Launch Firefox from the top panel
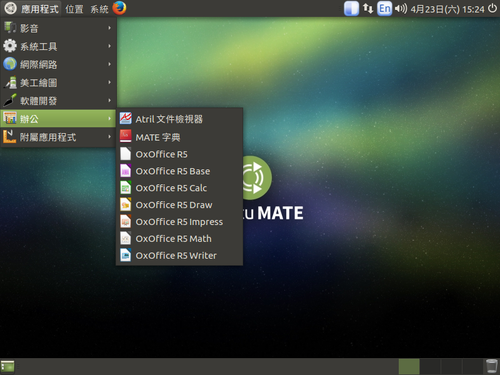This screenshot has height=375, width=500. 119,8
